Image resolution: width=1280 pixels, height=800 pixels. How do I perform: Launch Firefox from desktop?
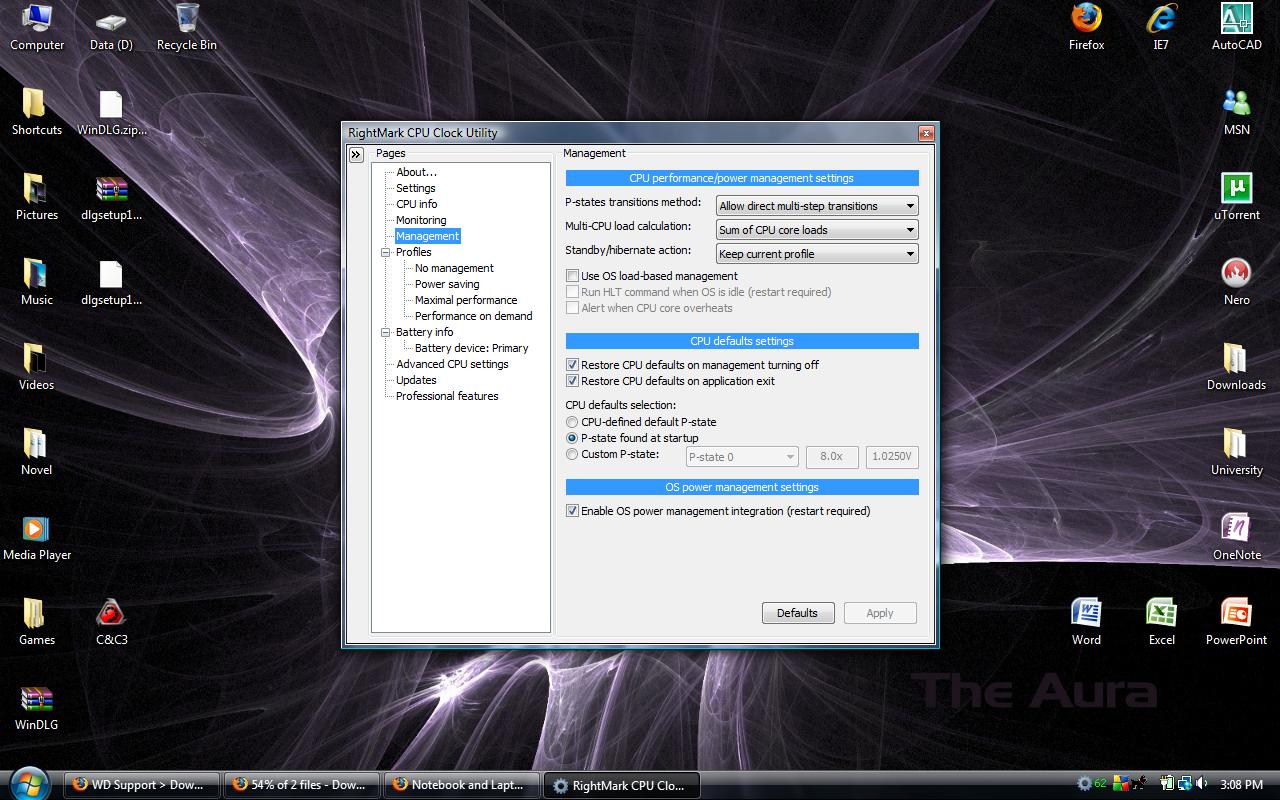point(1086,27)
